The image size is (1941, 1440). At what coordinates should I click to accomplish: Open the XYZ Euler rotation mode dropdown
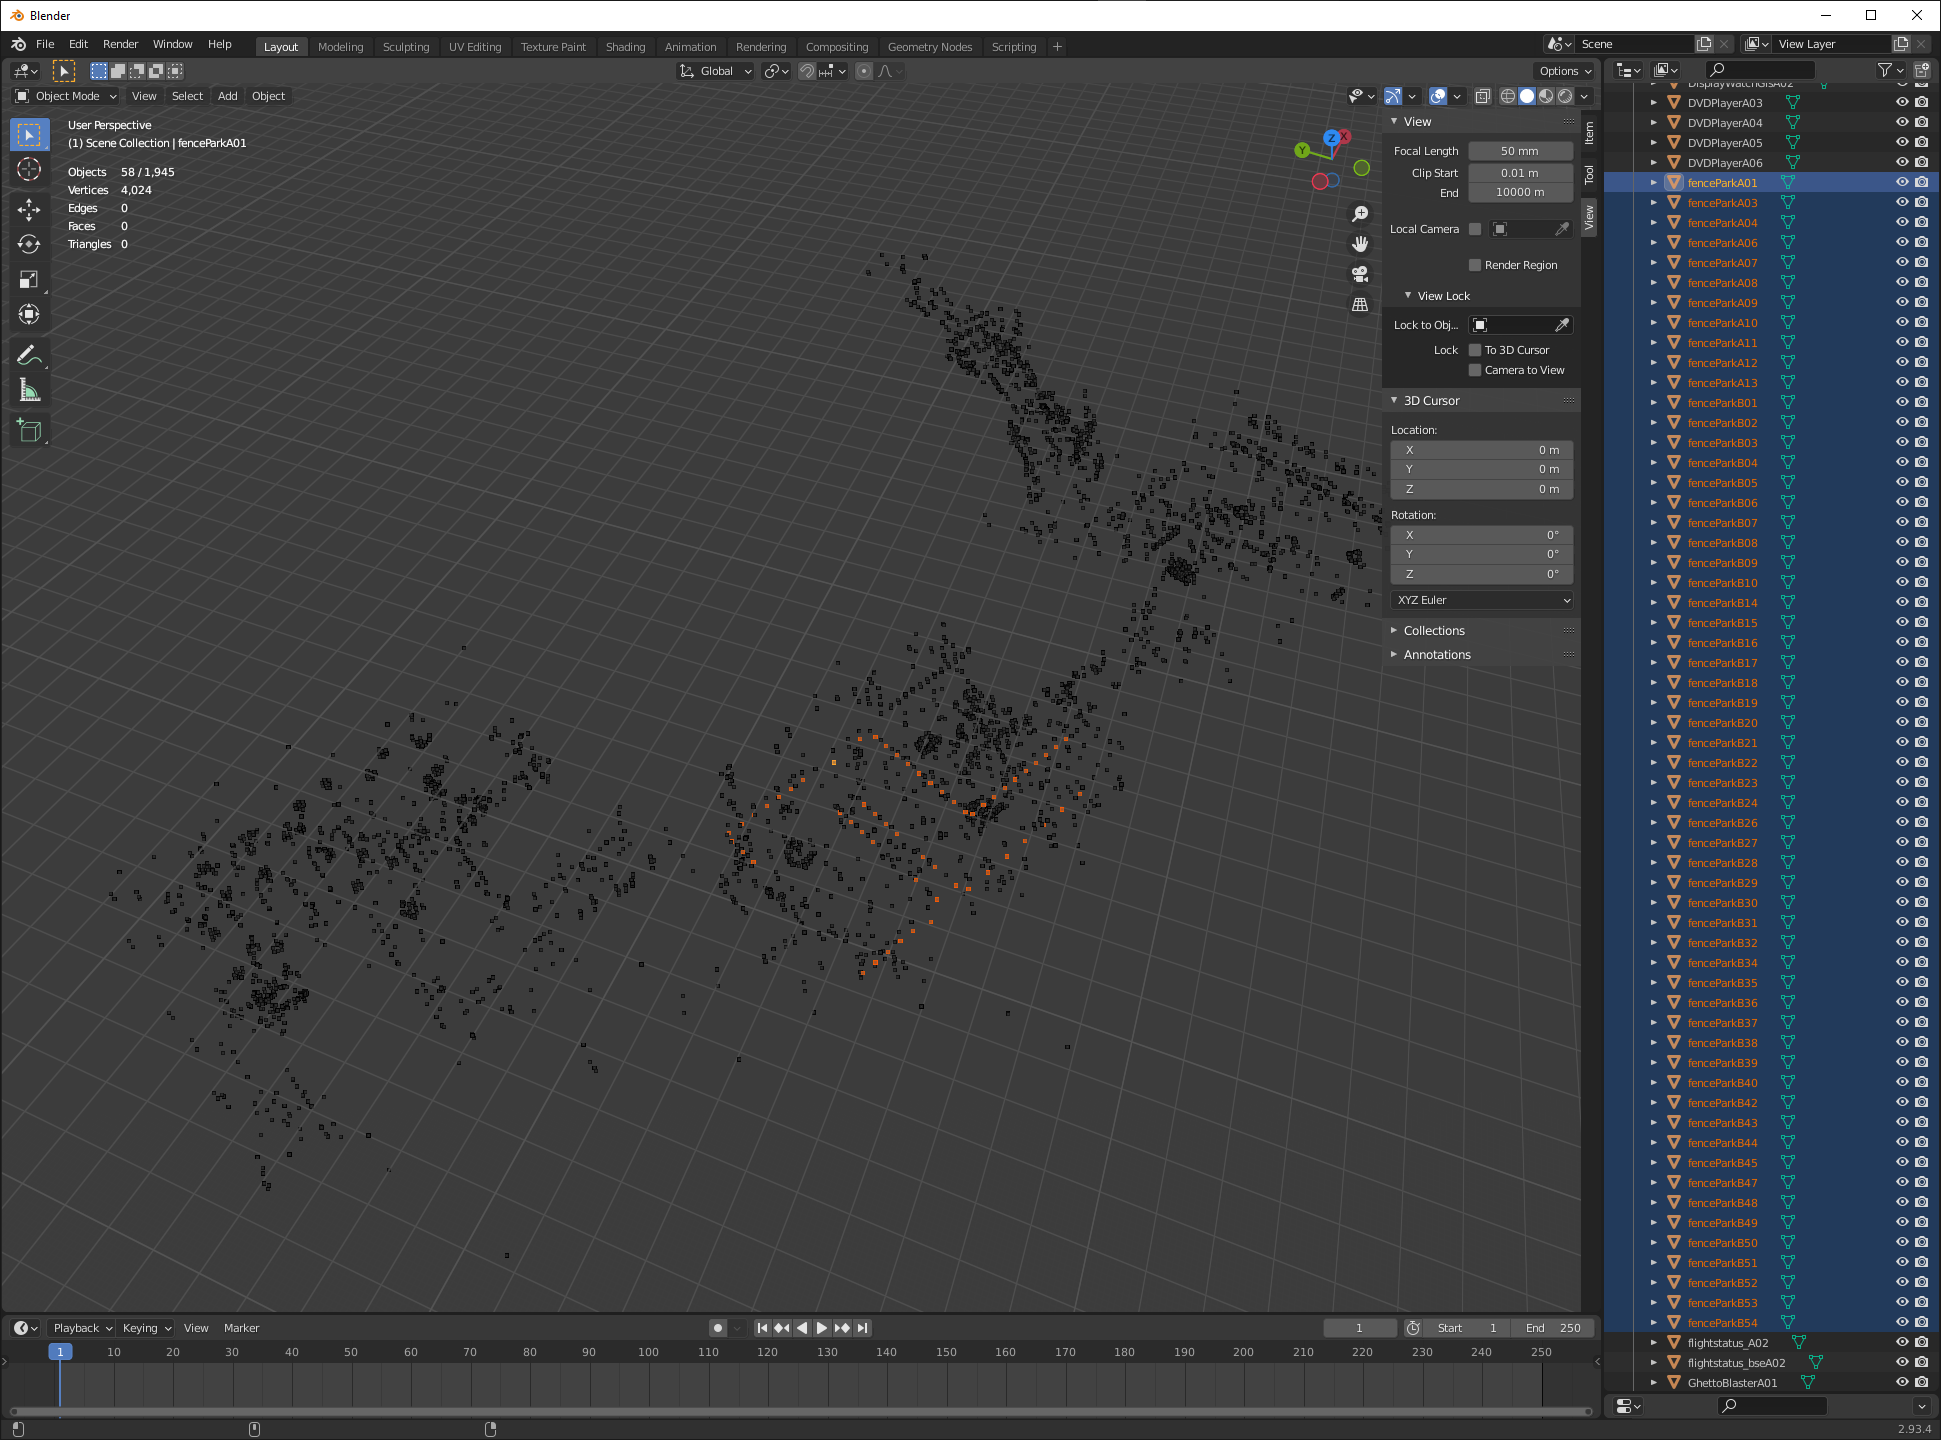tap(1482, 600)
